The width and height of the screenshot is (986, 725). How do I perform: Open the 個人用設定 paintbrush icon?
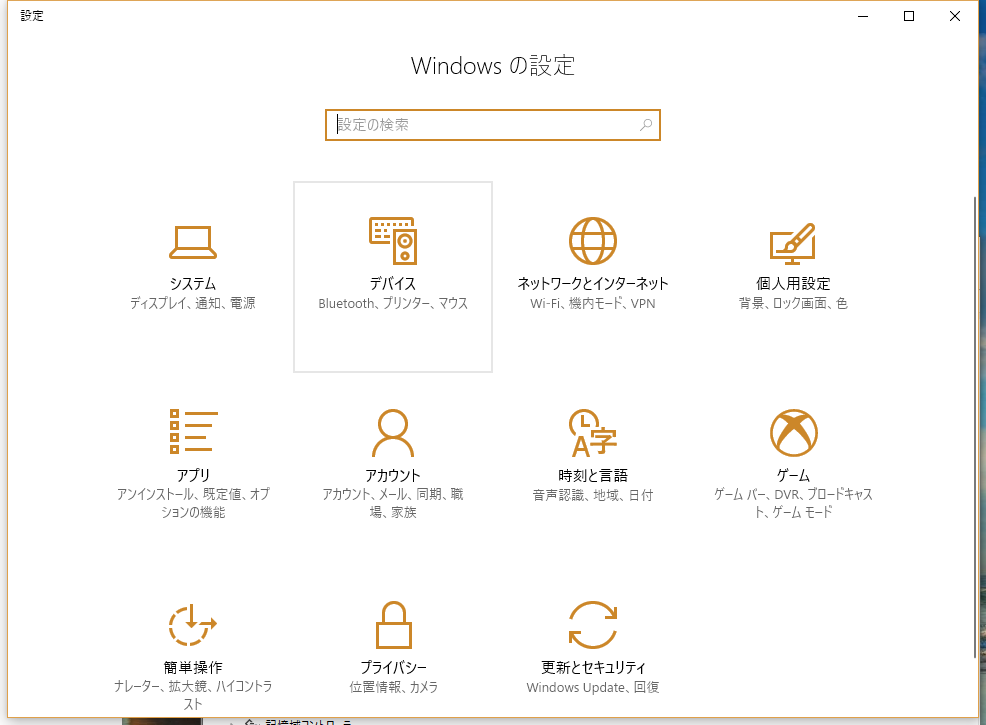tap(793, 243)
